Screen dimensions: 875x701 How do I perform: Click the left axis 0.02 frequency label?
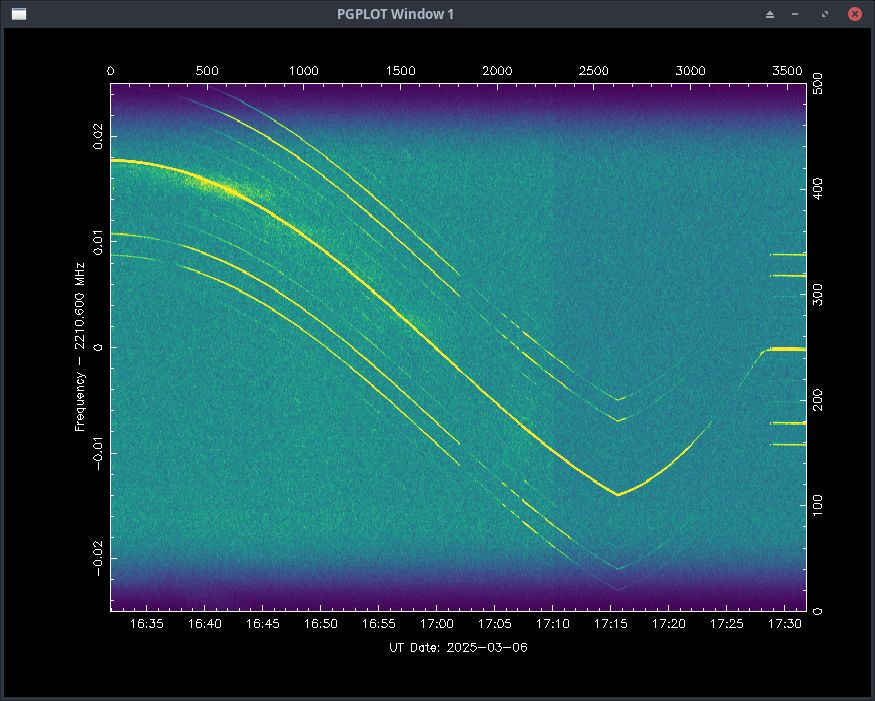(98, 136)
